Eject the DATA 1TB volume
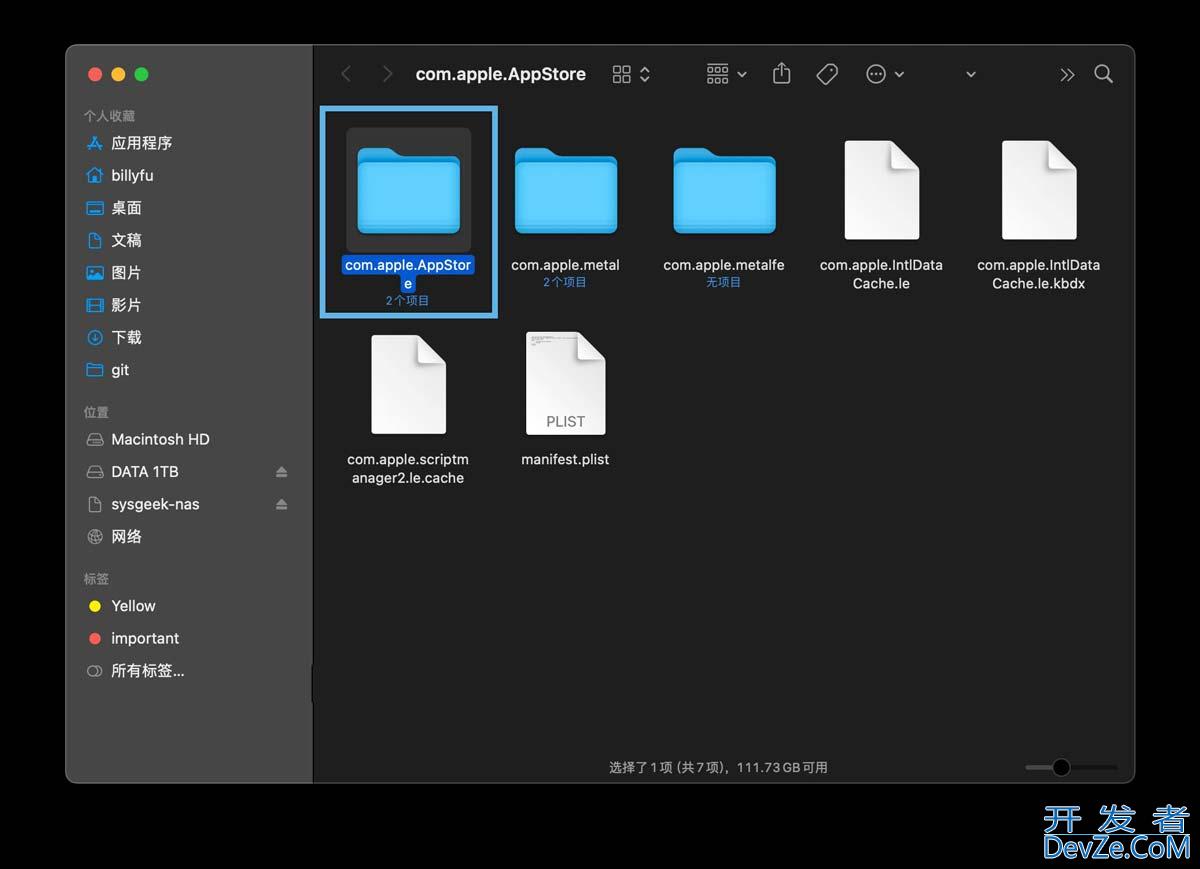Screen dimensions: 1200x869 coord(281,472)
